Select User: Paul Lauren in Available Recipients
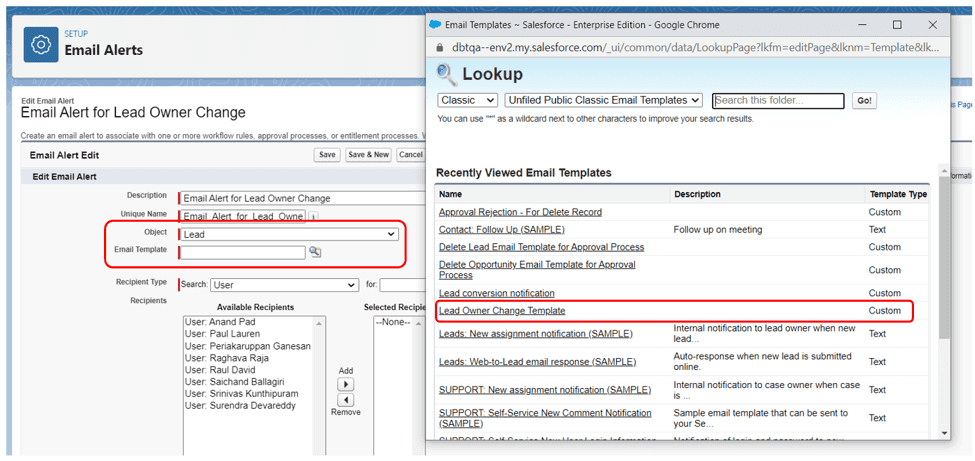 pyautogui.click(x=223, y=334)
